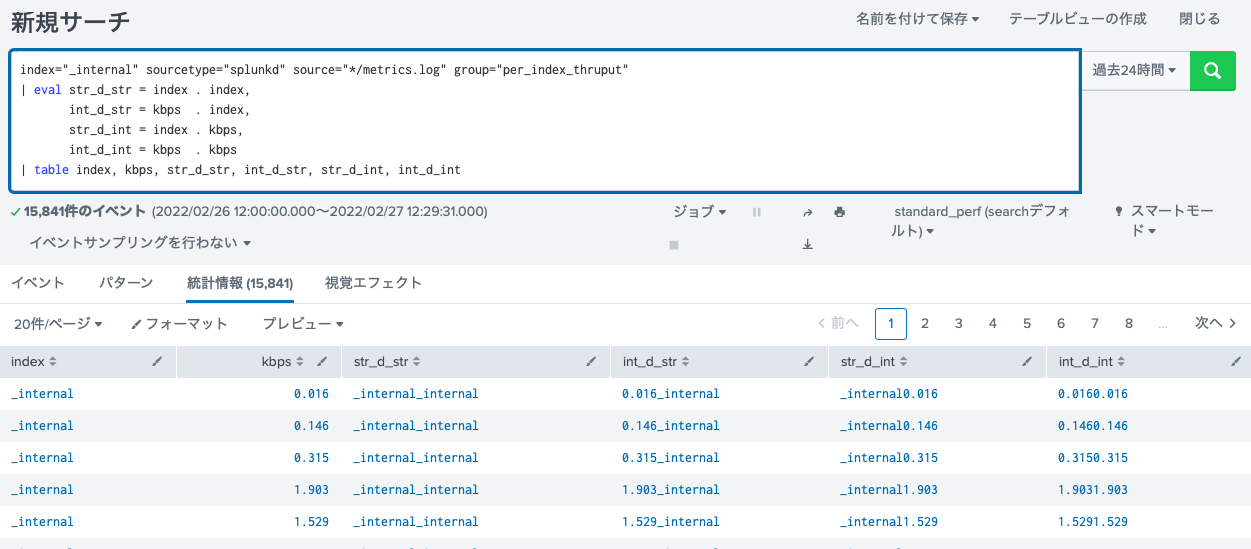Click kbps value 0.016
This screenshot has width=1251, height=549.
coord(311,394)
